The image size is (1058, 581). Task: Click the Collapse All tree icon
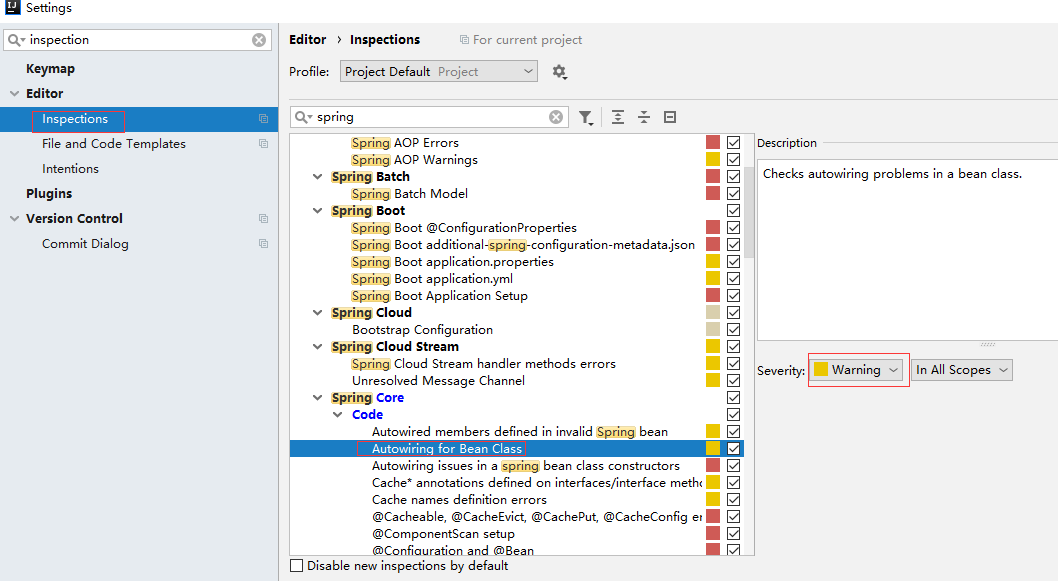(x=644, y=117)
